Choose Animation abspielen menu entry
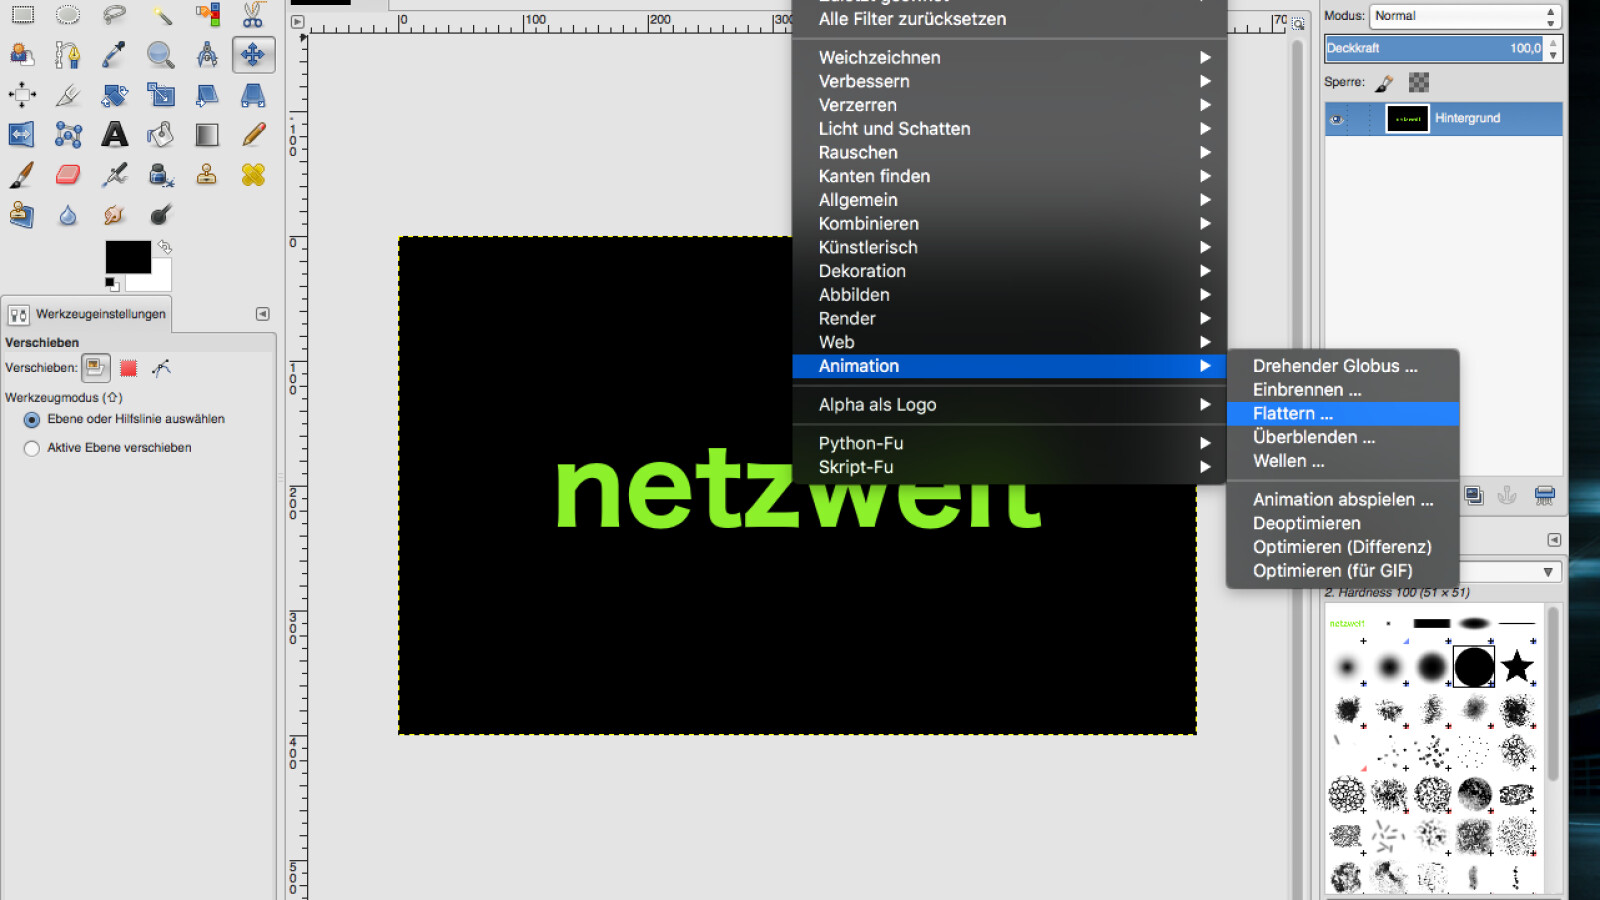Screen dimensions: 1600x900 [1343, 499]
